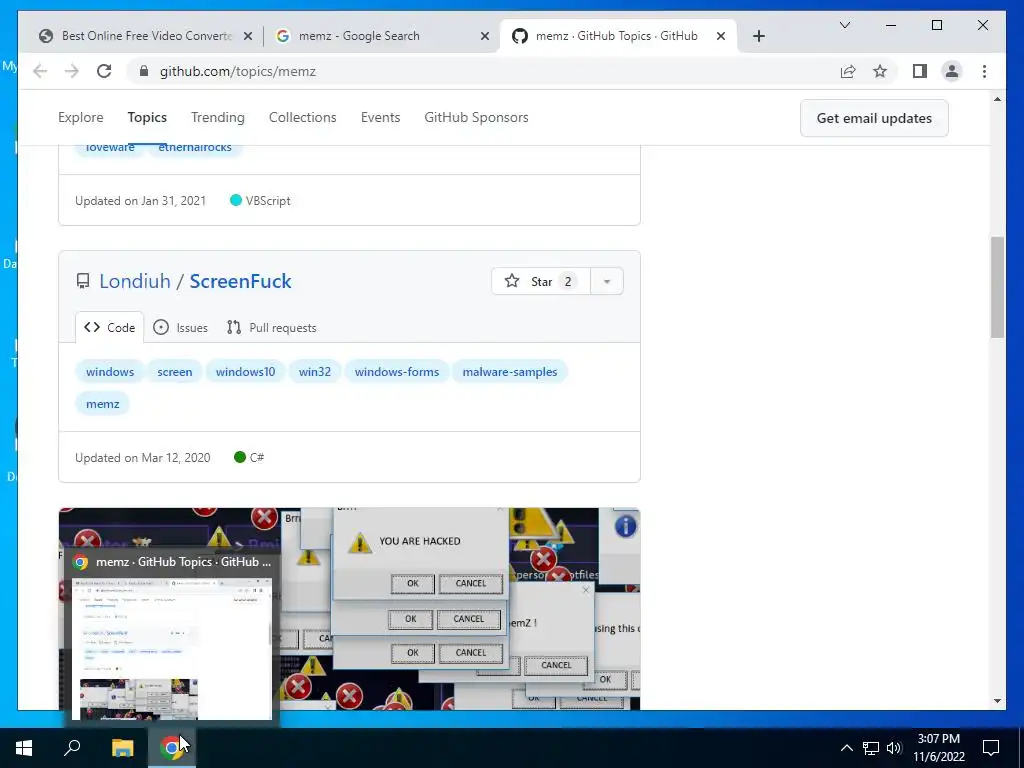Image resolution: width=1024 pixels, height=768 pixels.
Task: View site security lock info
Action: point(144,71)
